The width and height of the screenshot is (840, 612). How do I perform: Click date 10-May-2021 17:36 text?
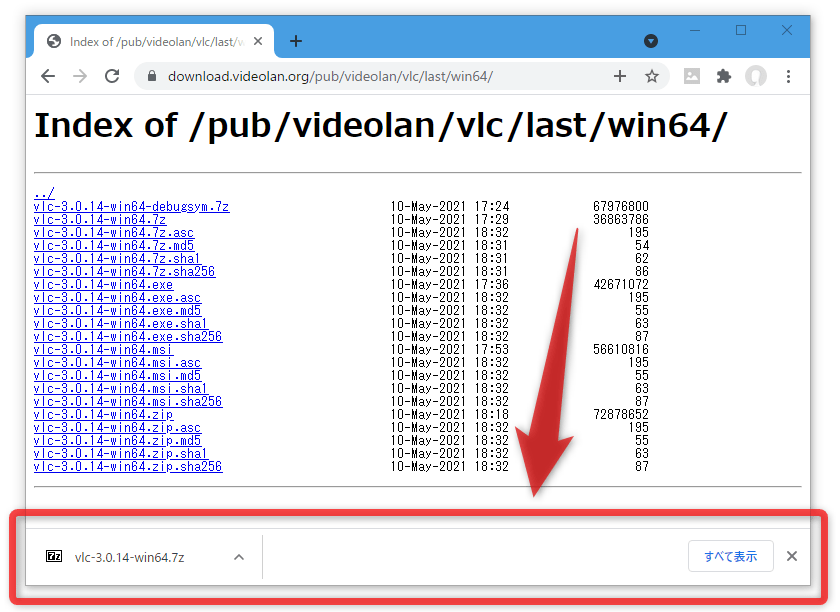449,285
